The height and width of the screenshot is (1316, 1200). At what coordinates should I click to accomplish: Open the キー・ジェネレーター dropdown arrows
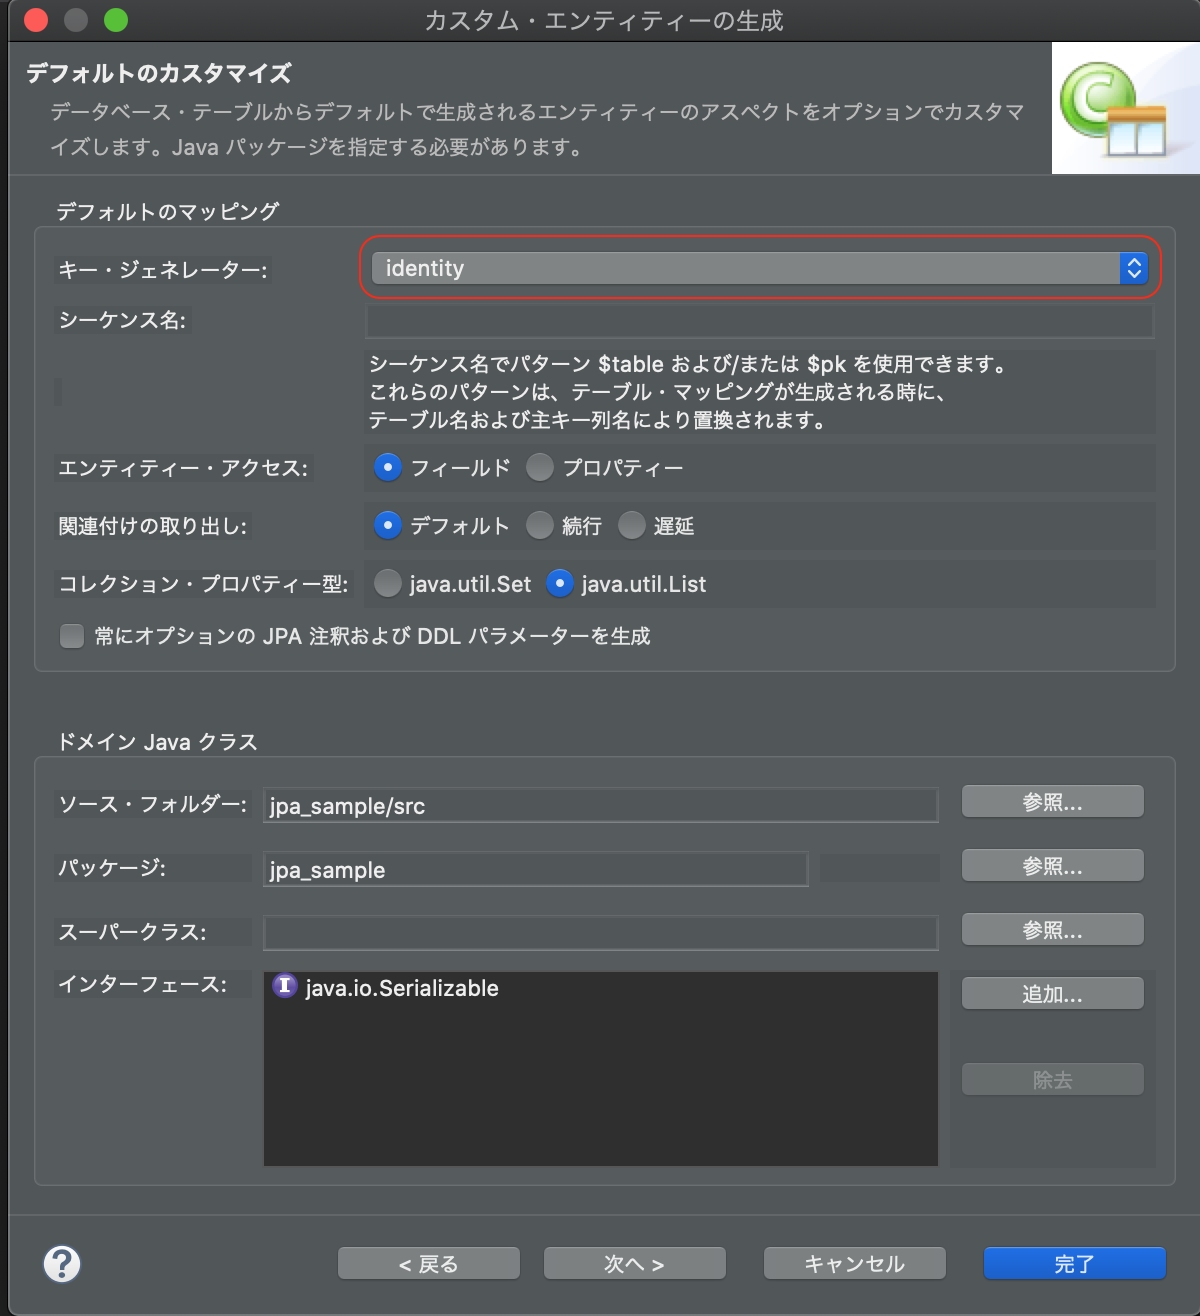[1131, 268]
